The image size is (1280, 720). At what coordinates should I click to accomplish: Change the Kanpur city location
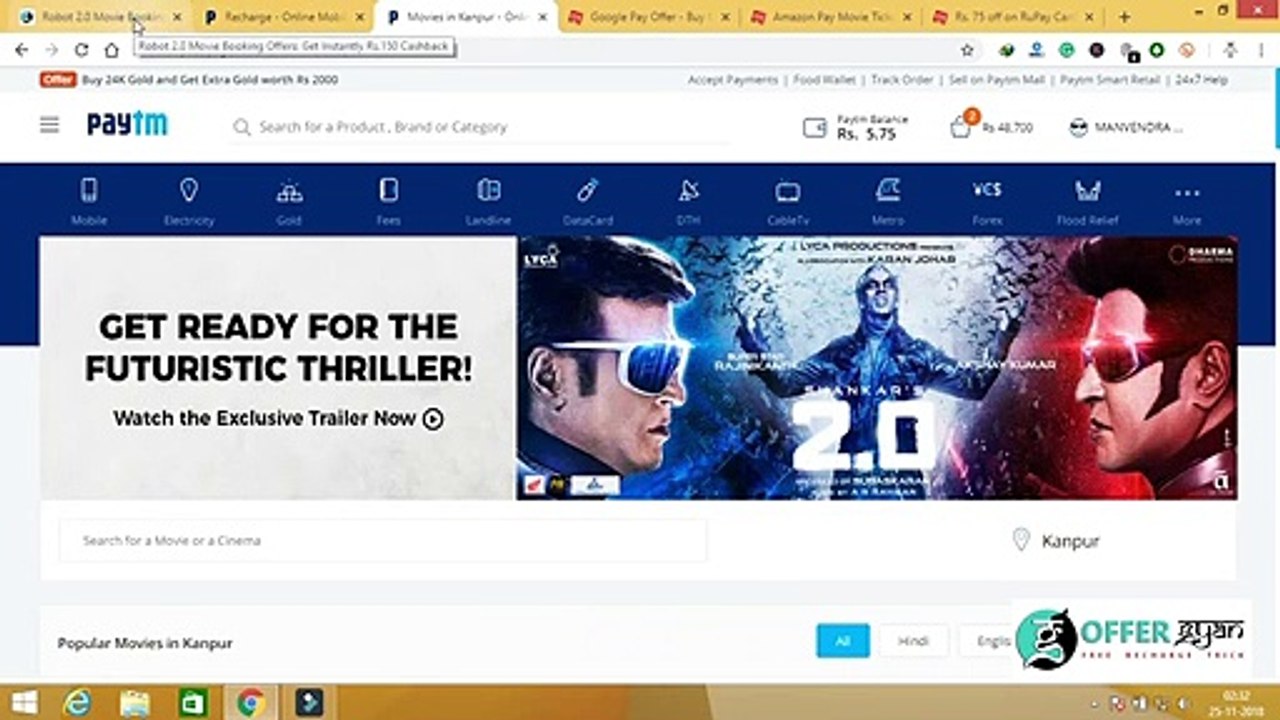(1056, 540)
